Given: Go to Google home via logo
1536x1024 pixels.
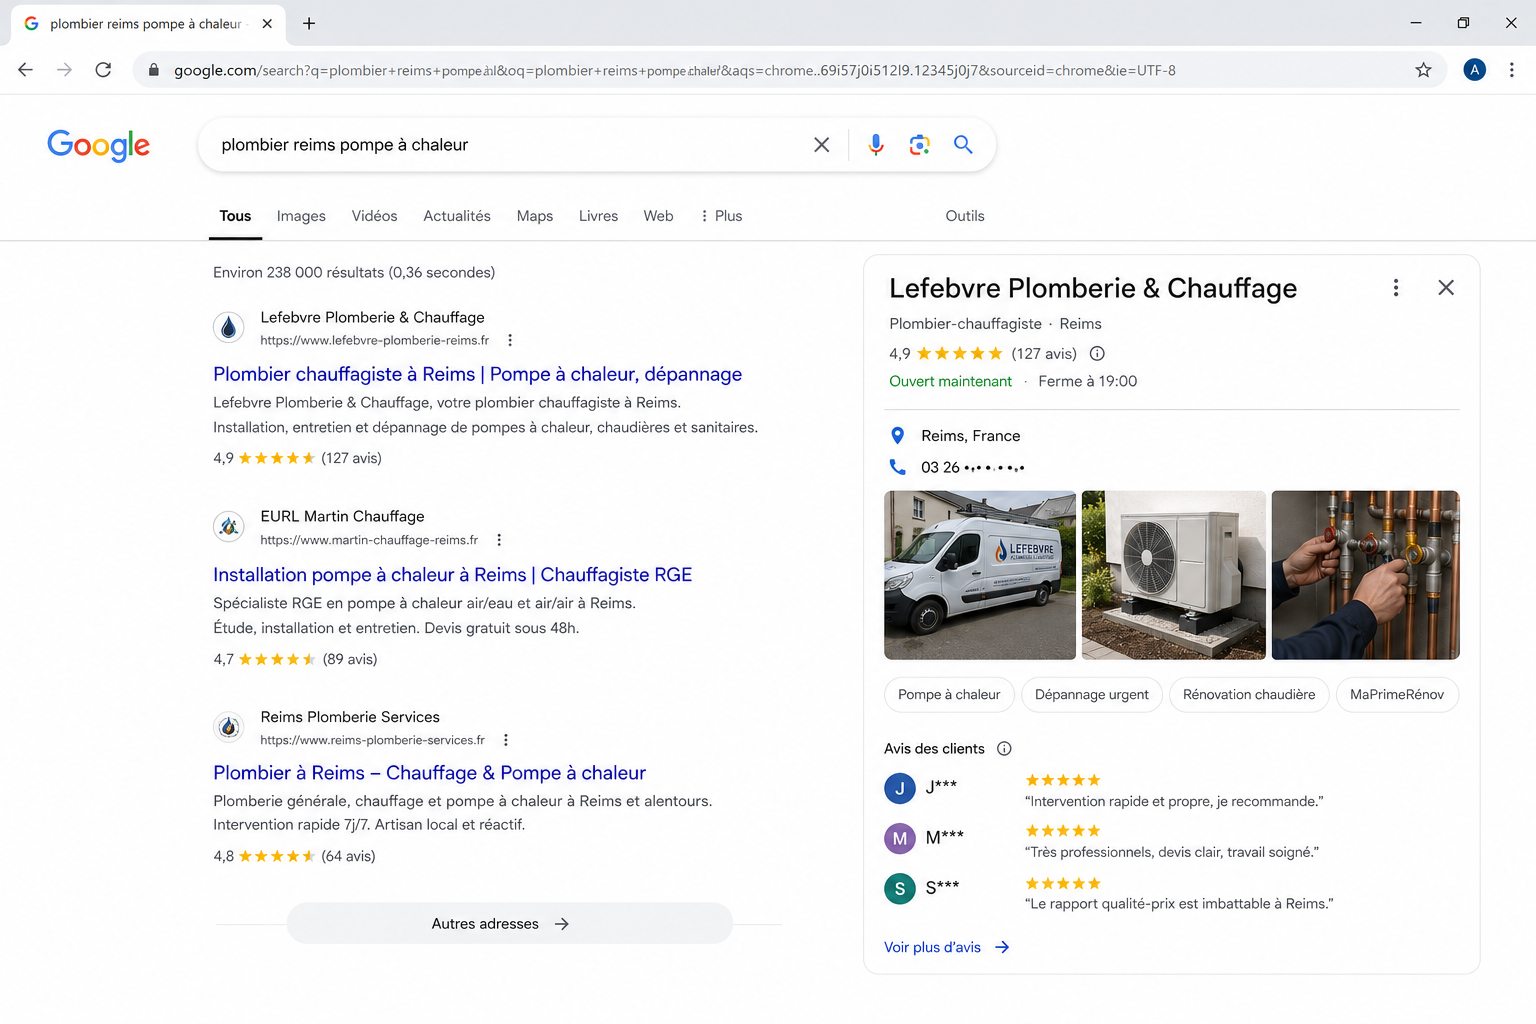Looking at the screenshot, I should 99,145.
